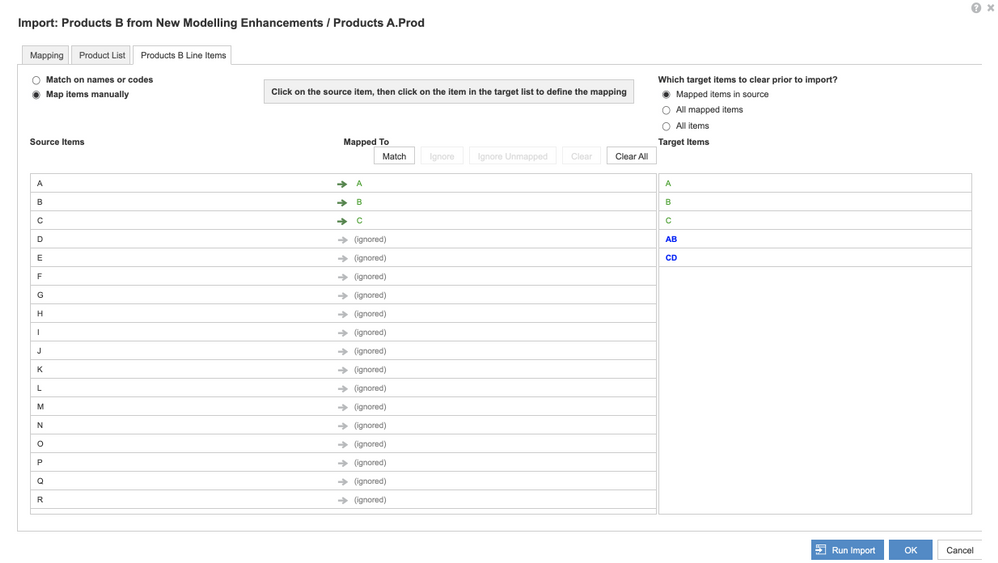
Task: Close the import dialog with X
Action: (x=990, y=8)
